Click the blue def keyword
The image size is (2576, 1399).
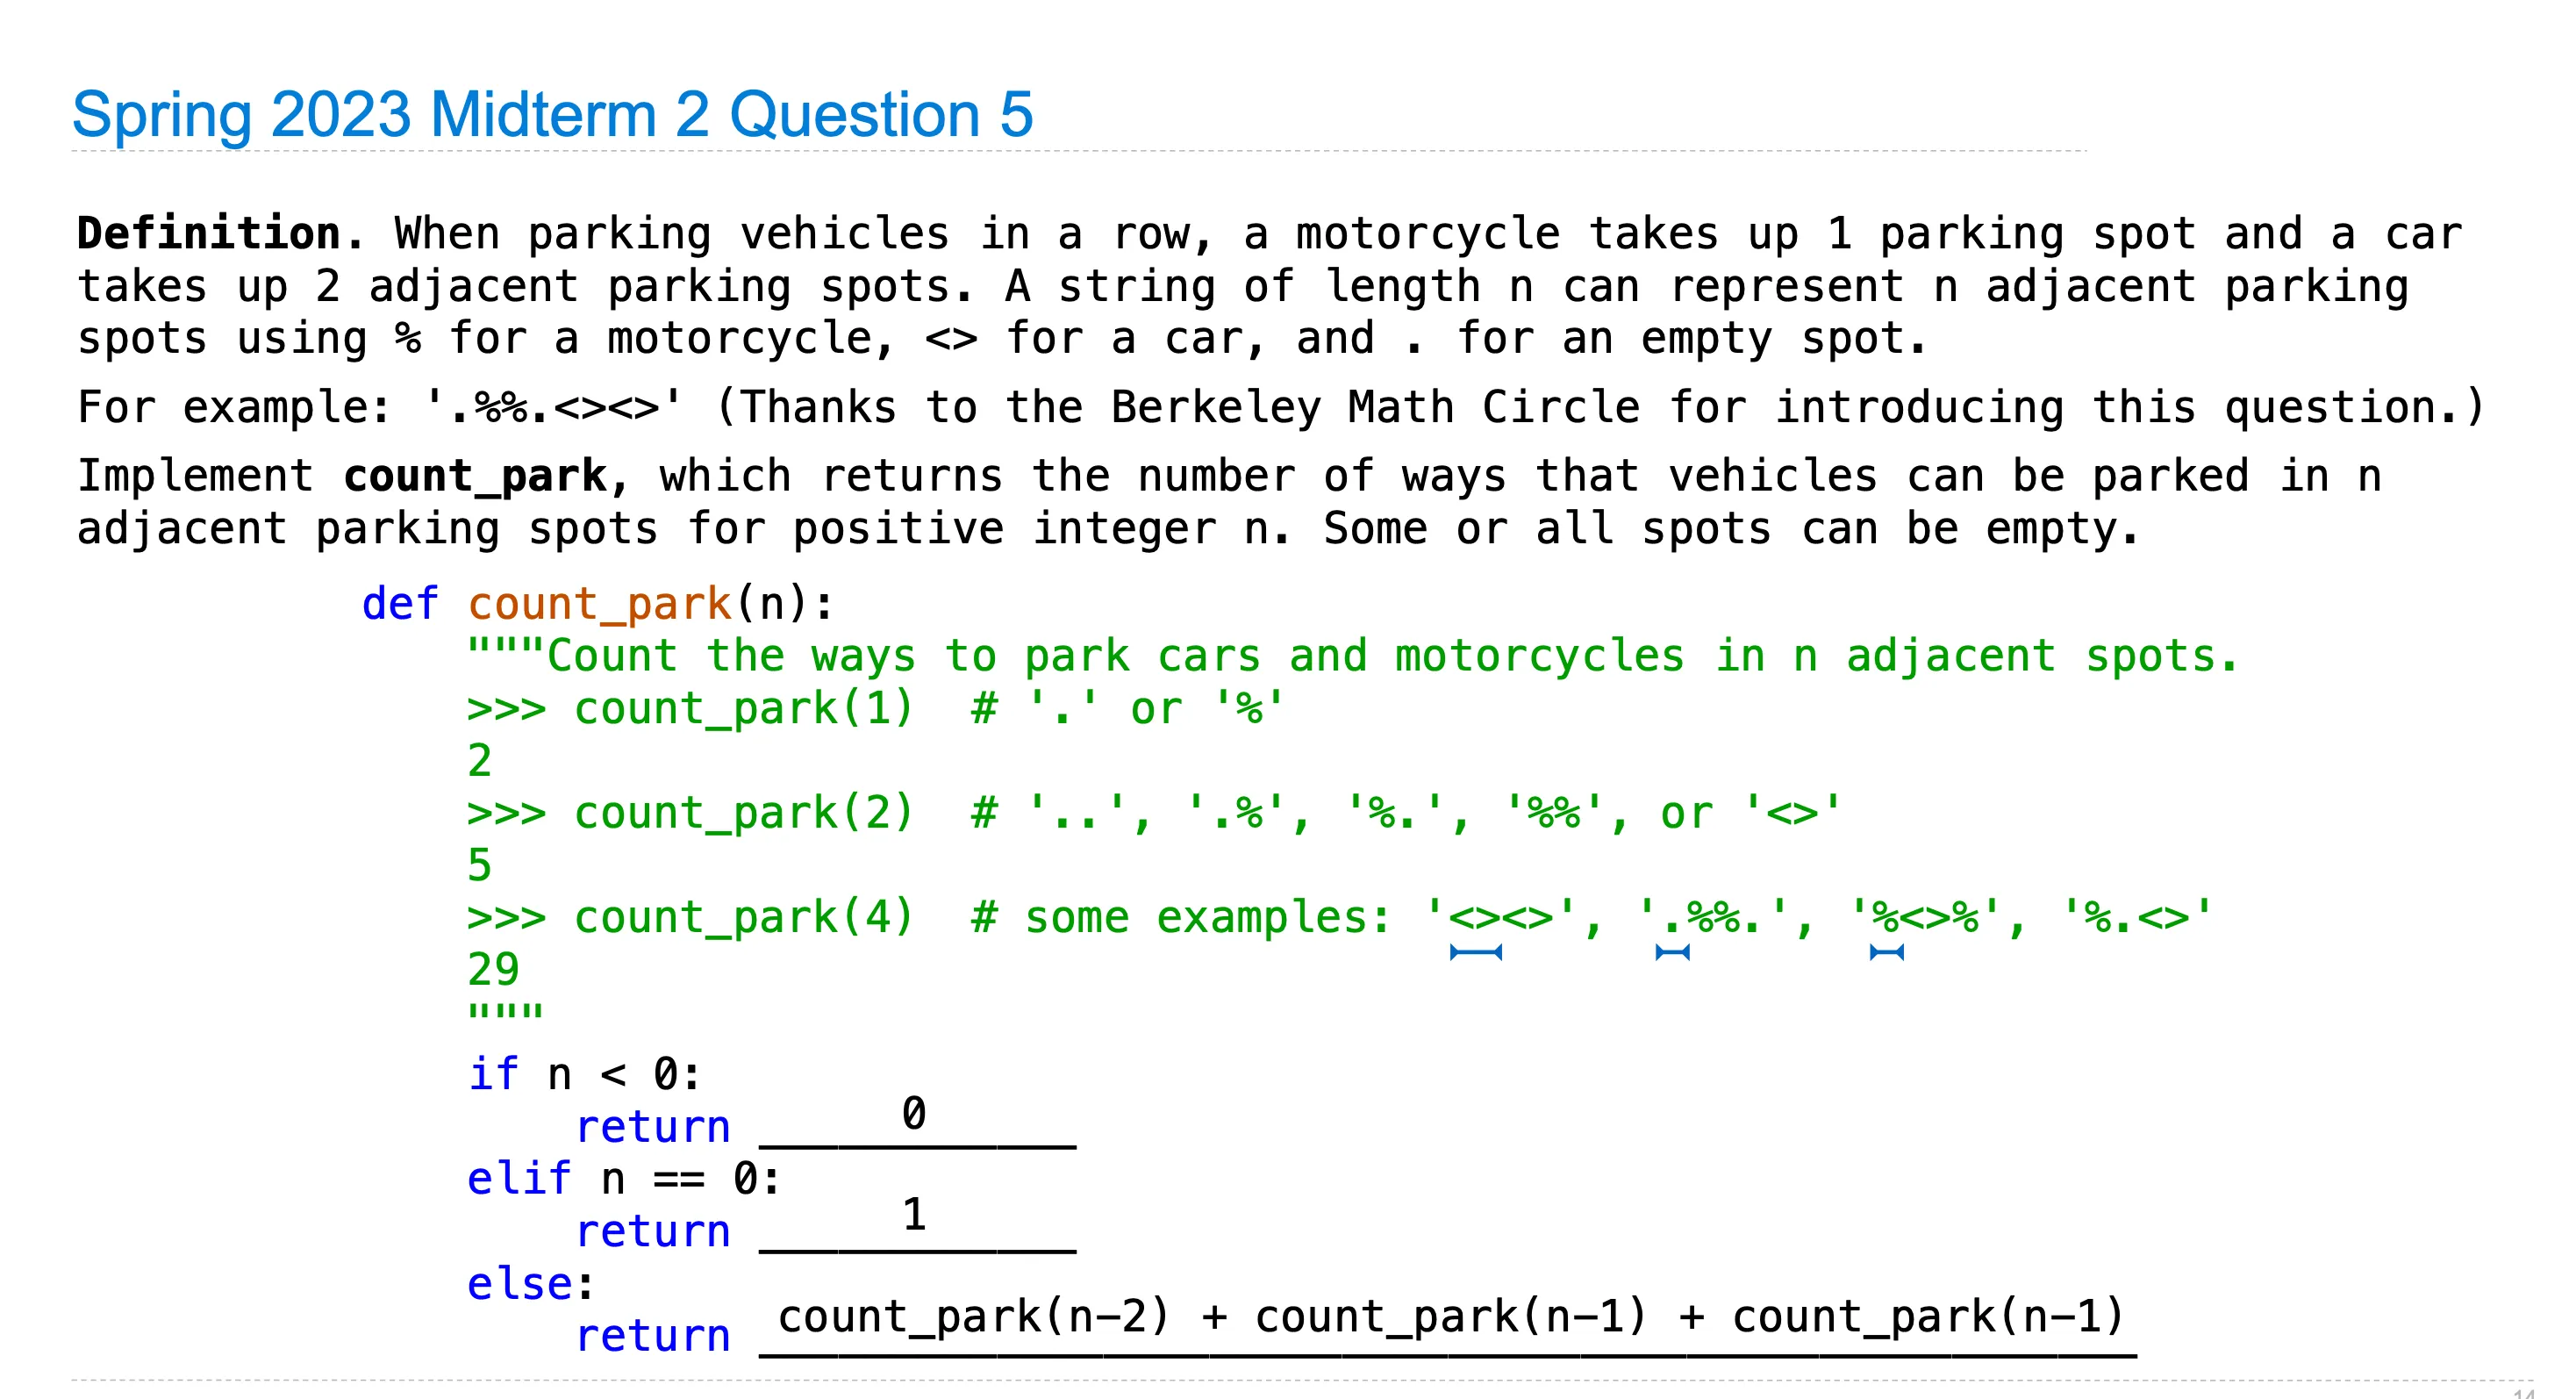(399, 603)
